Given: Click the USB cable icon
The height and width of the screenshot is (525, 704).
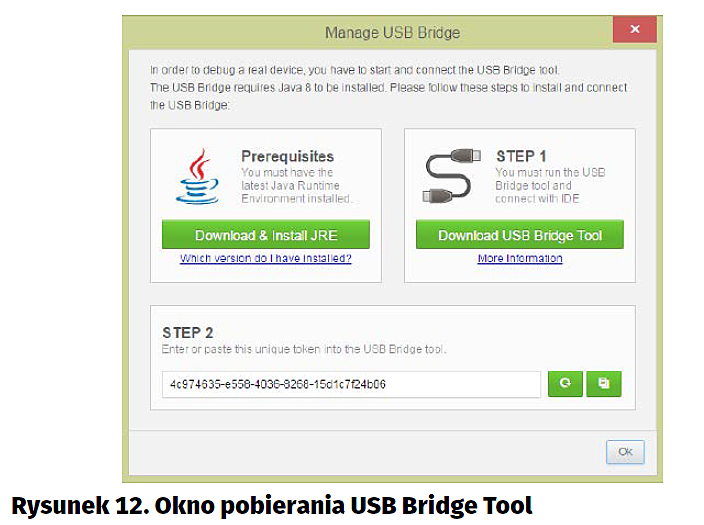Looking at the screenshot, I should point(450,177).
